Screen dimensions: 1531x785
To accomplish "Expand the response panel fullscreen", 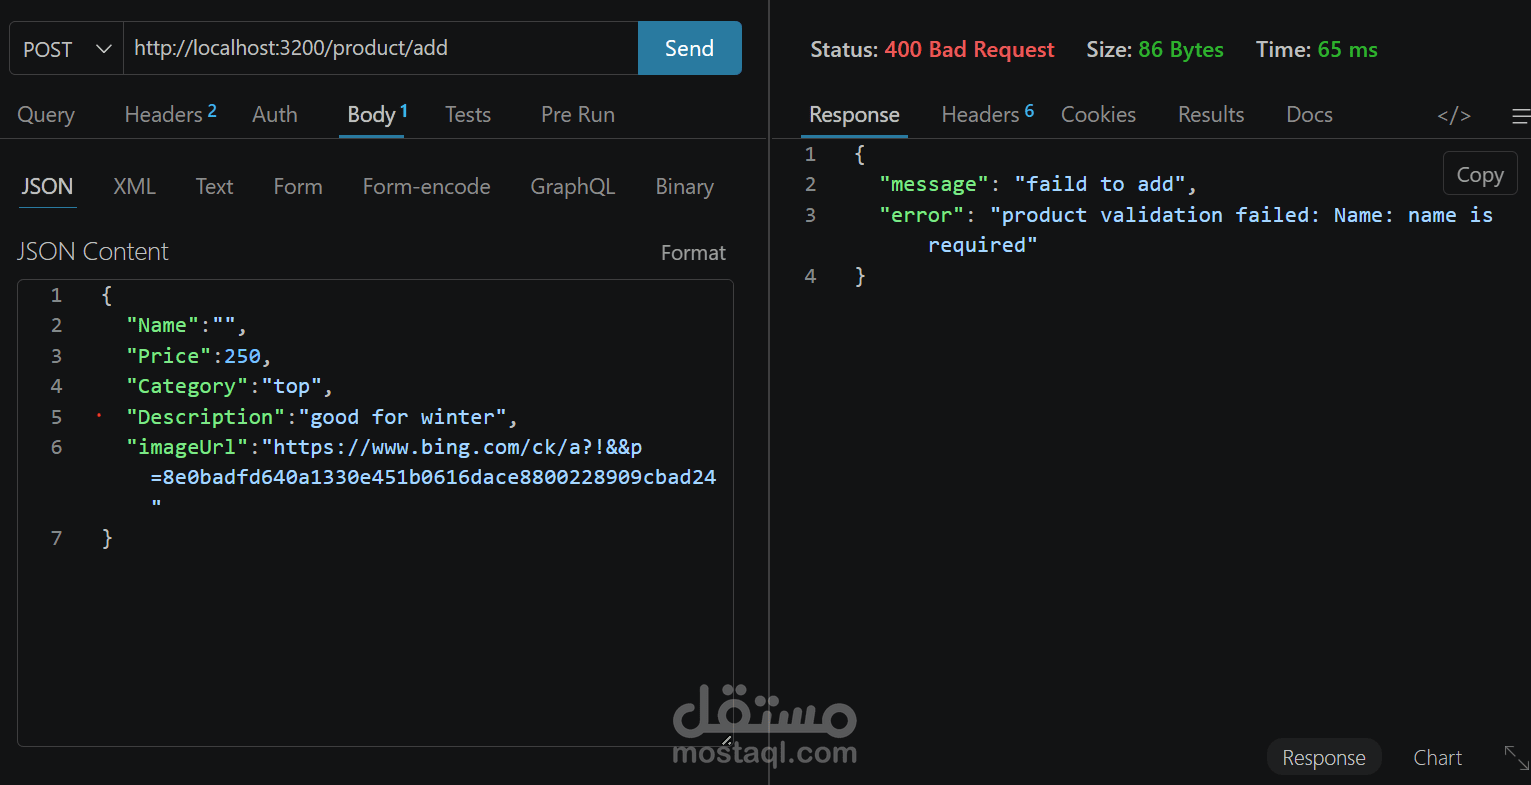I will tap(1516, 757).
